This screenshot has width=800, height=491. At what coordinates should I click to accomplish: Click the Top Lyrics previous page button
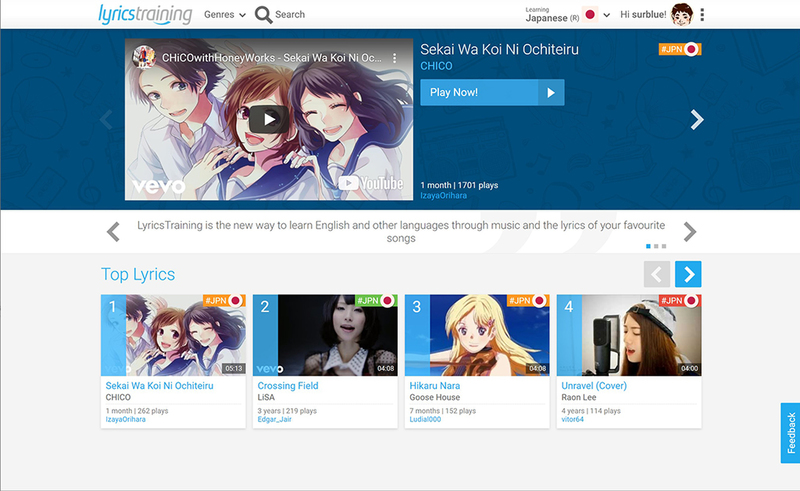coord(657,274)
